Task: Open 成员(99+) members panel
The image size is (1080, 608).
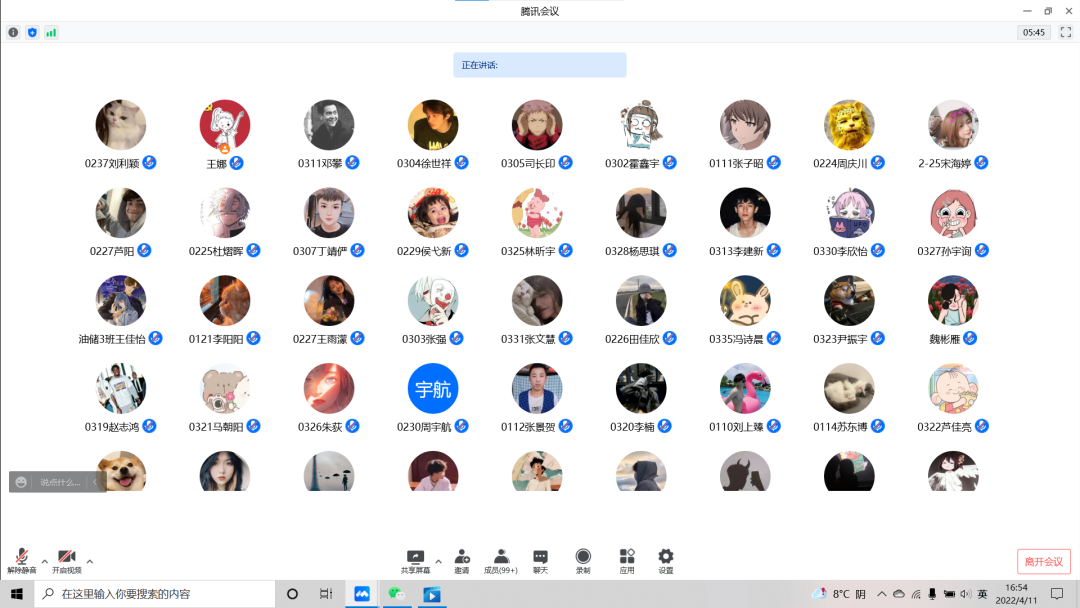Action: pos(501,560)
